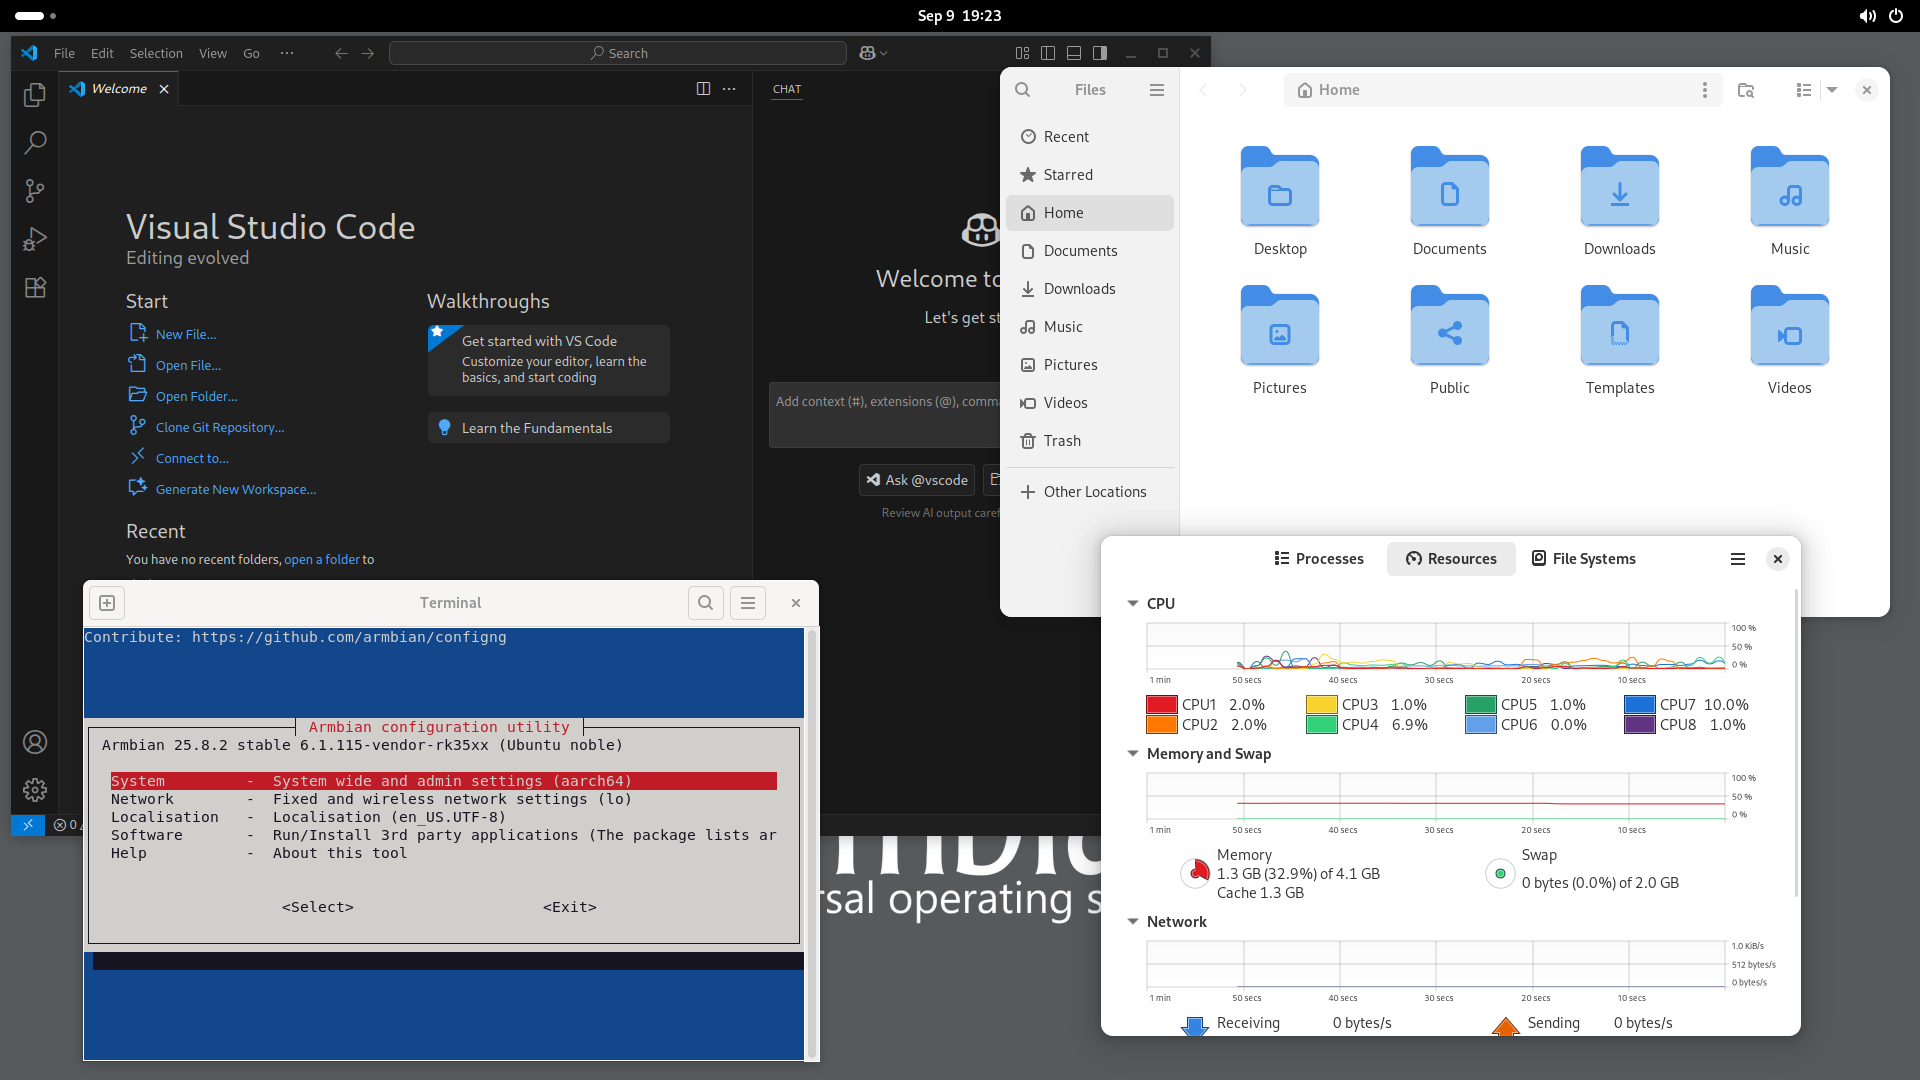The height and width of the screenshot is (1080, 1920).
Task: Switch to the File Systems tab
Action: click(1584, 559)
